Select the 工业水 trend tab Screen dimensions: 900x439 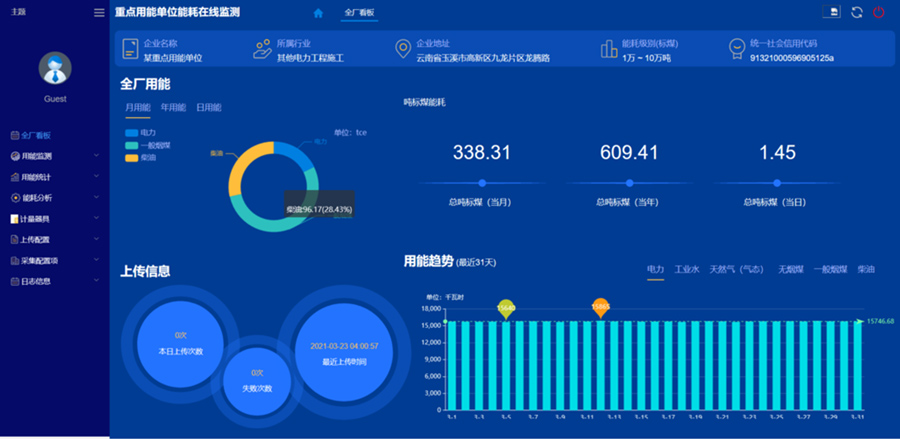[x=686, y=269]
